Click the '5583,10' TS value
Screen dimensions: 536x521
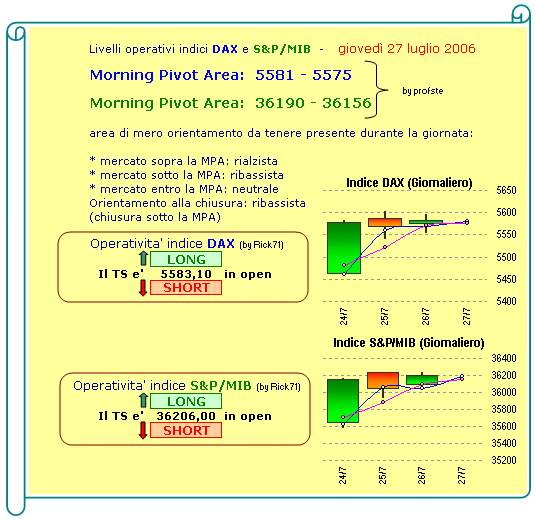[186, 274]
